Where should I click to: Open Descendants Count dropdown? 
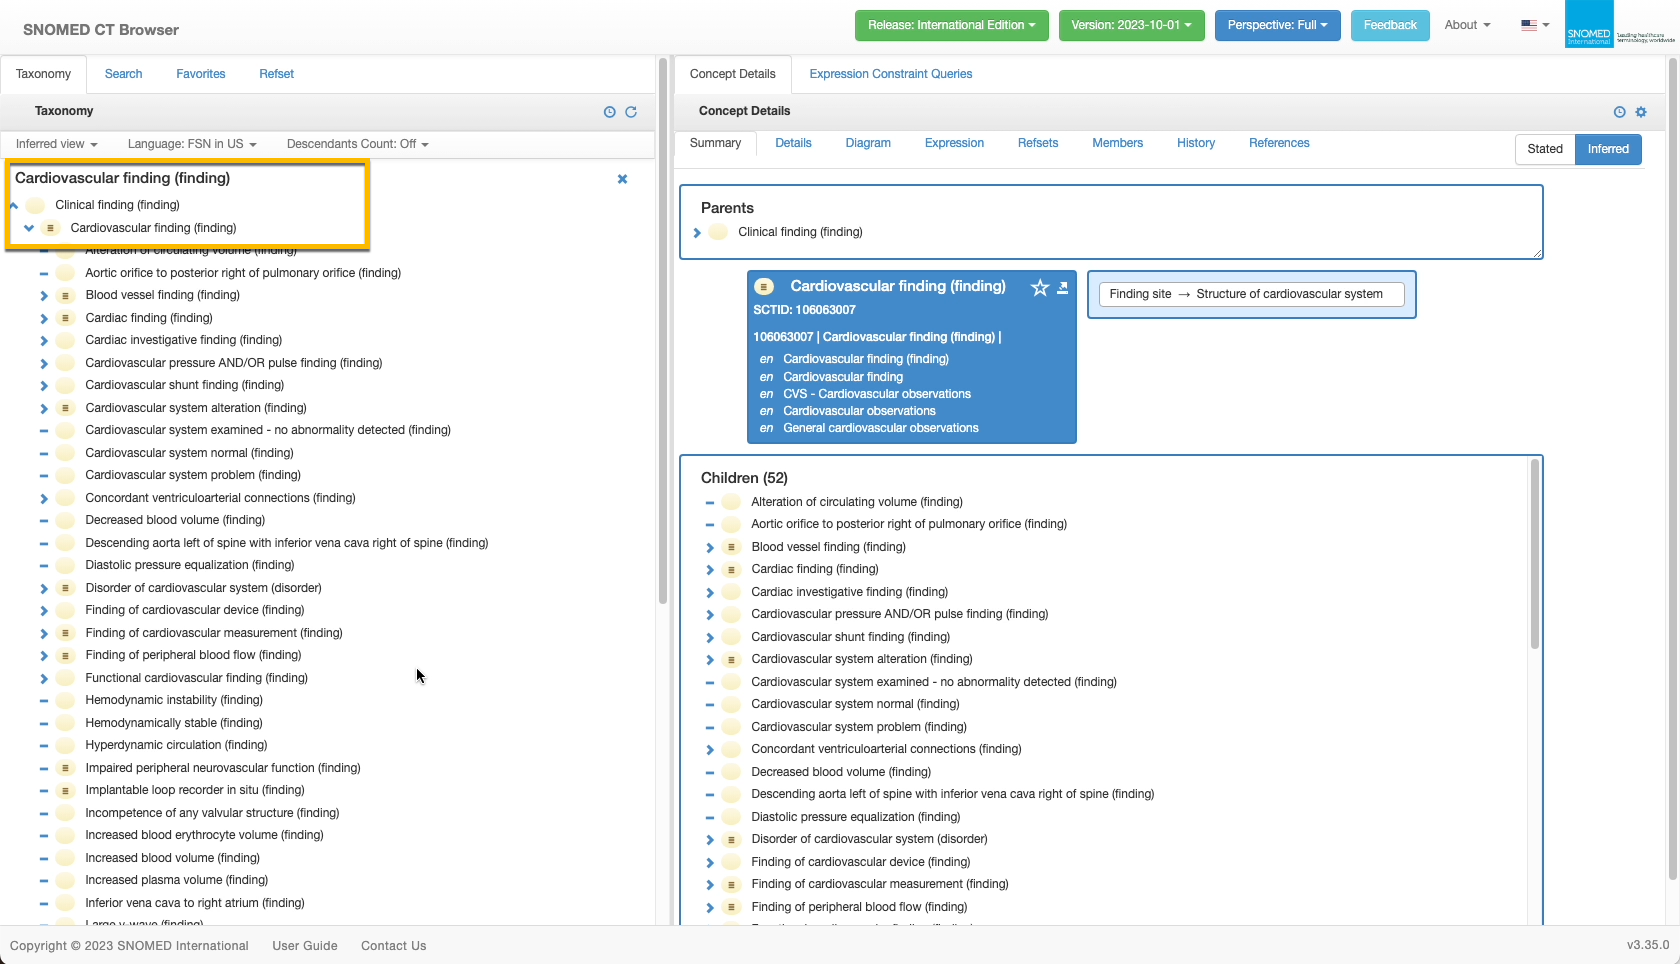[357, 144]
